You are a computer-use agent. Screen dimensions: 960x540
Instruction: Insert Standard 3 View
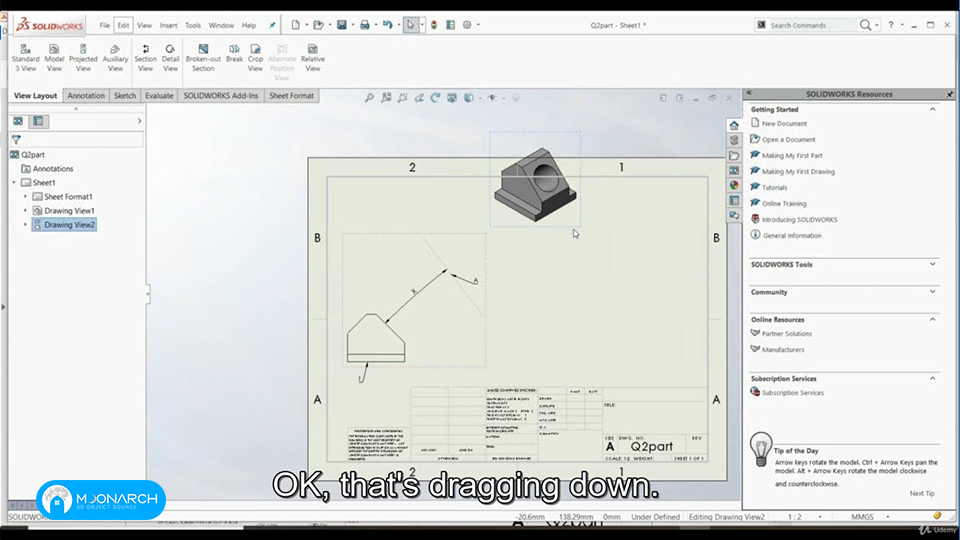tap(25, 58)
